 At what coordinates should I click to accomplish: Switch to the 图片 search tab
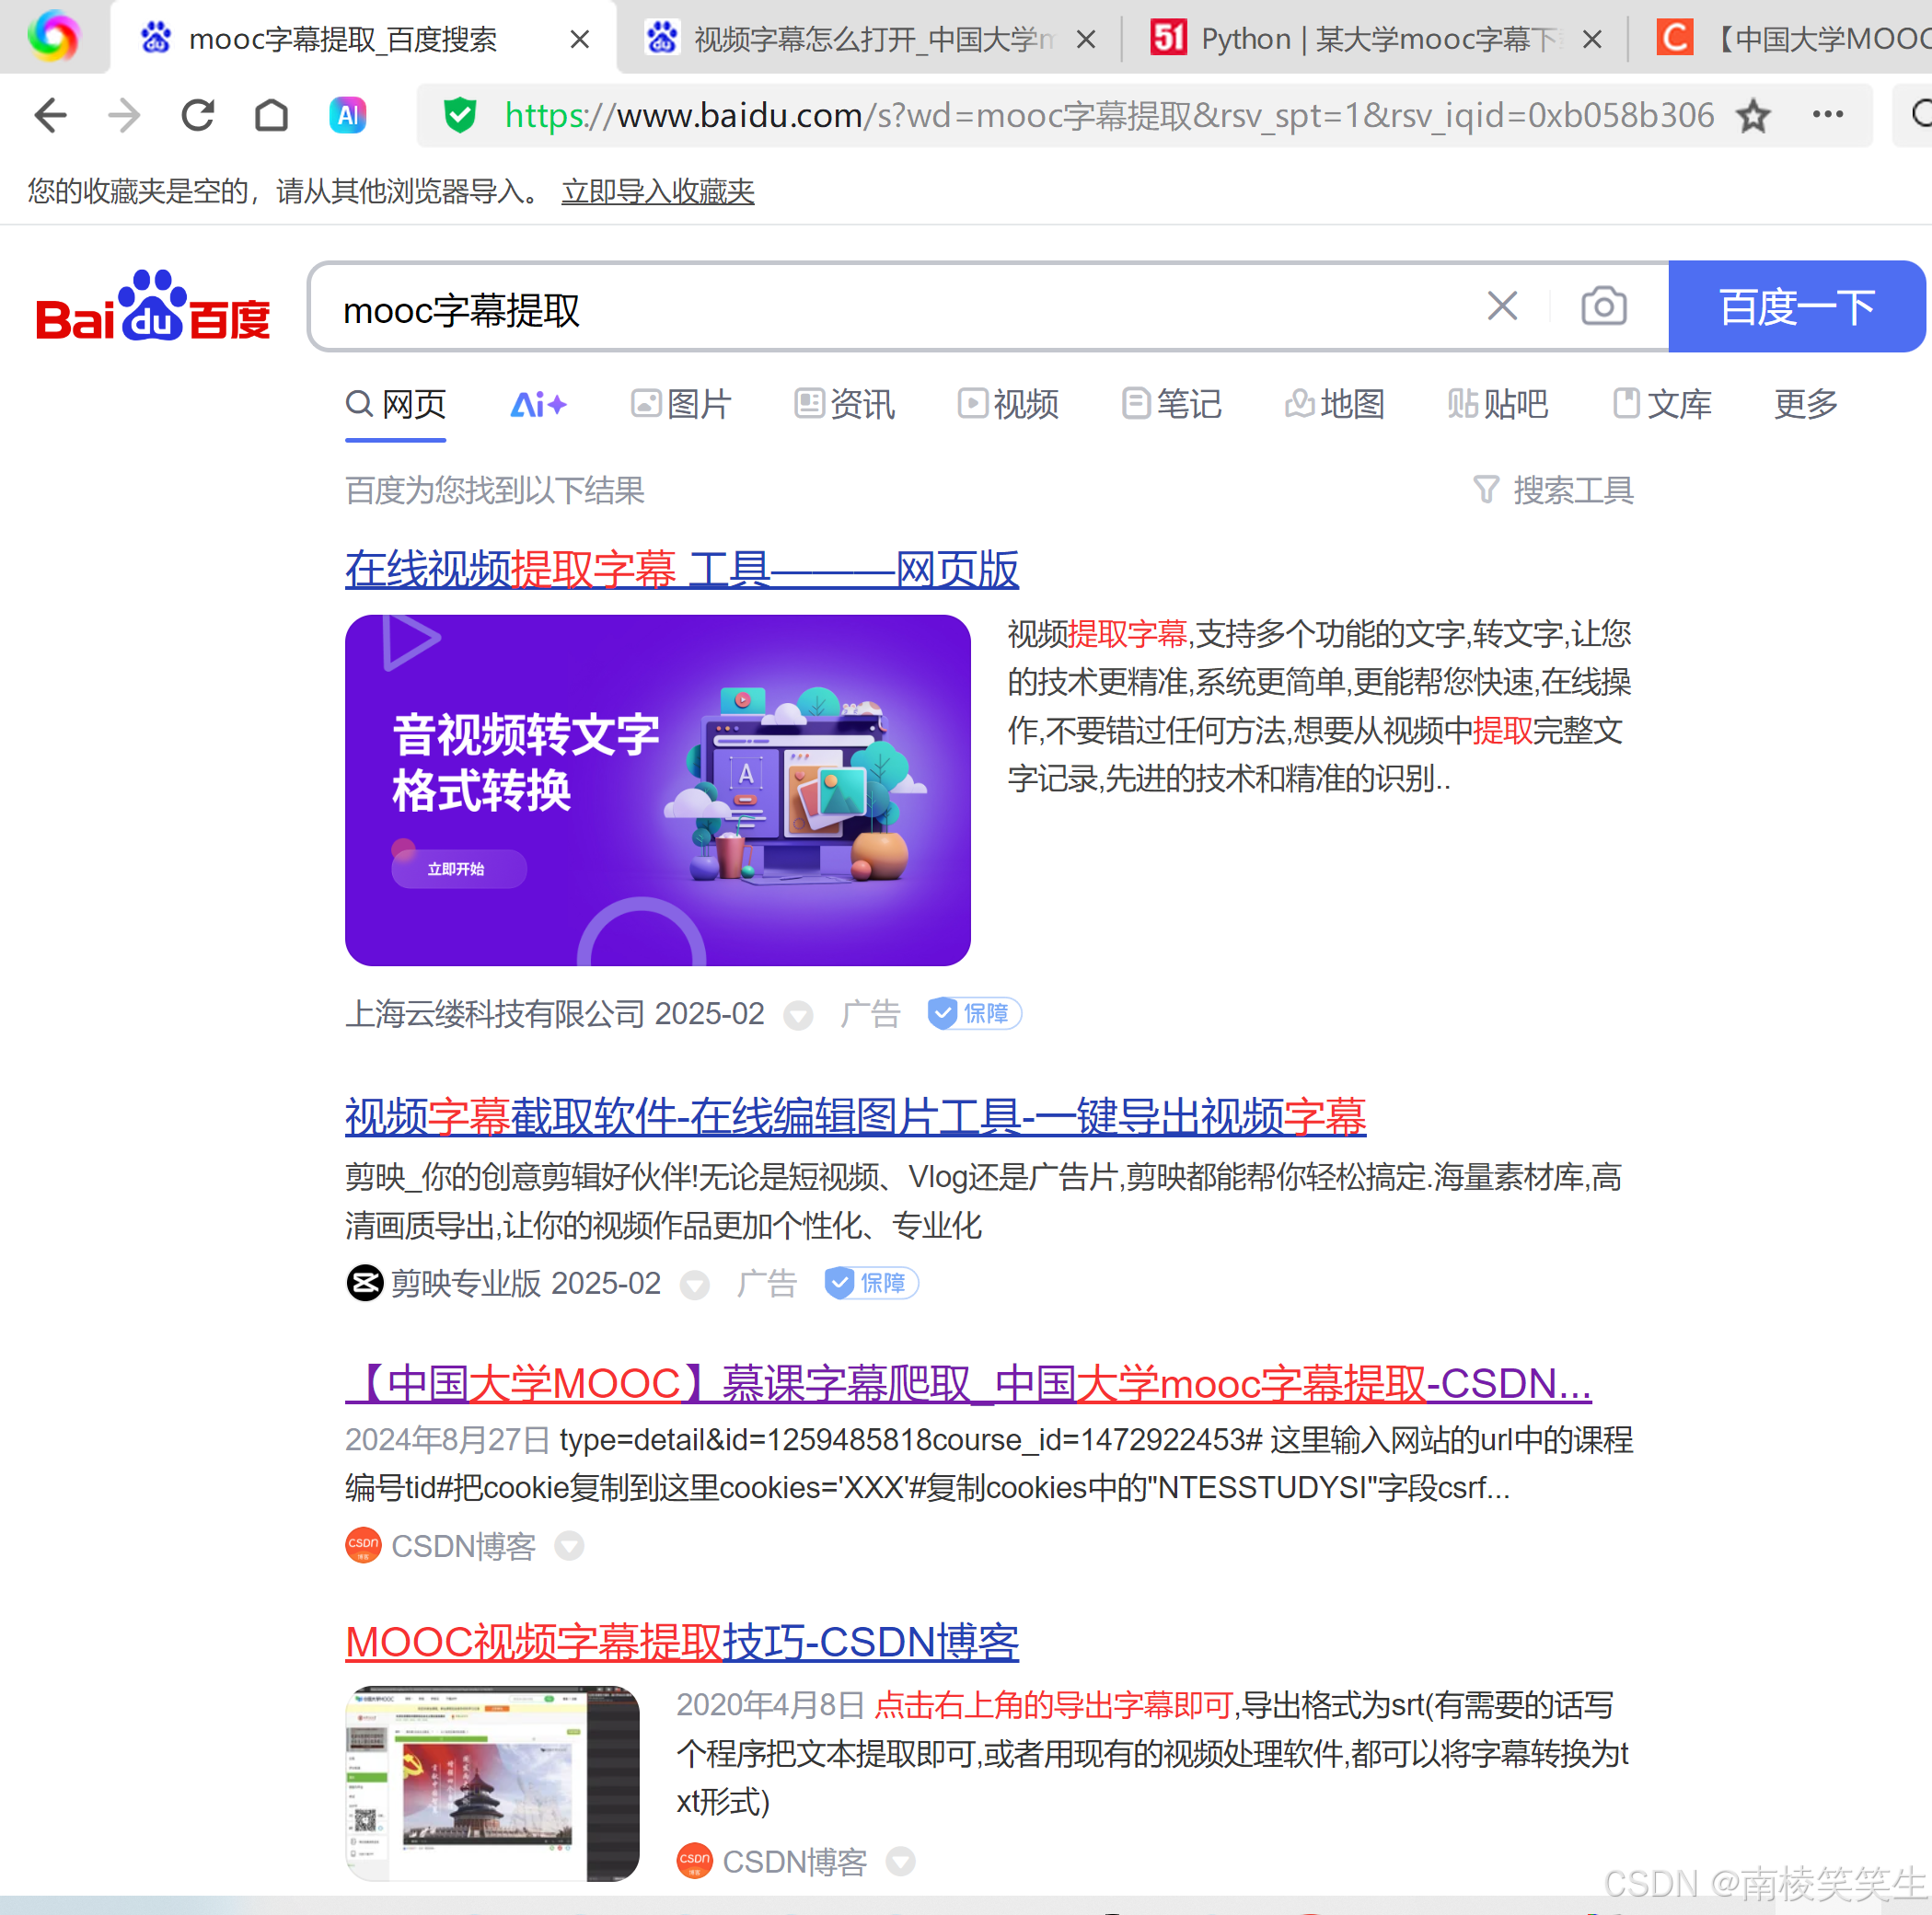pyautogui.click(x=682, y=404)
